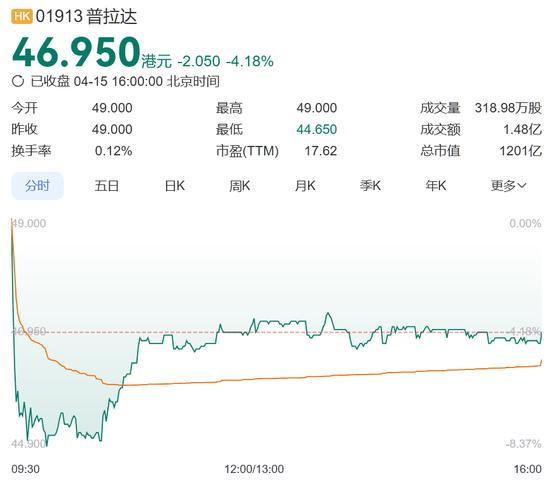Click the 换手率 label
This screenshot has height=485, width=550.
click(32, 151)
